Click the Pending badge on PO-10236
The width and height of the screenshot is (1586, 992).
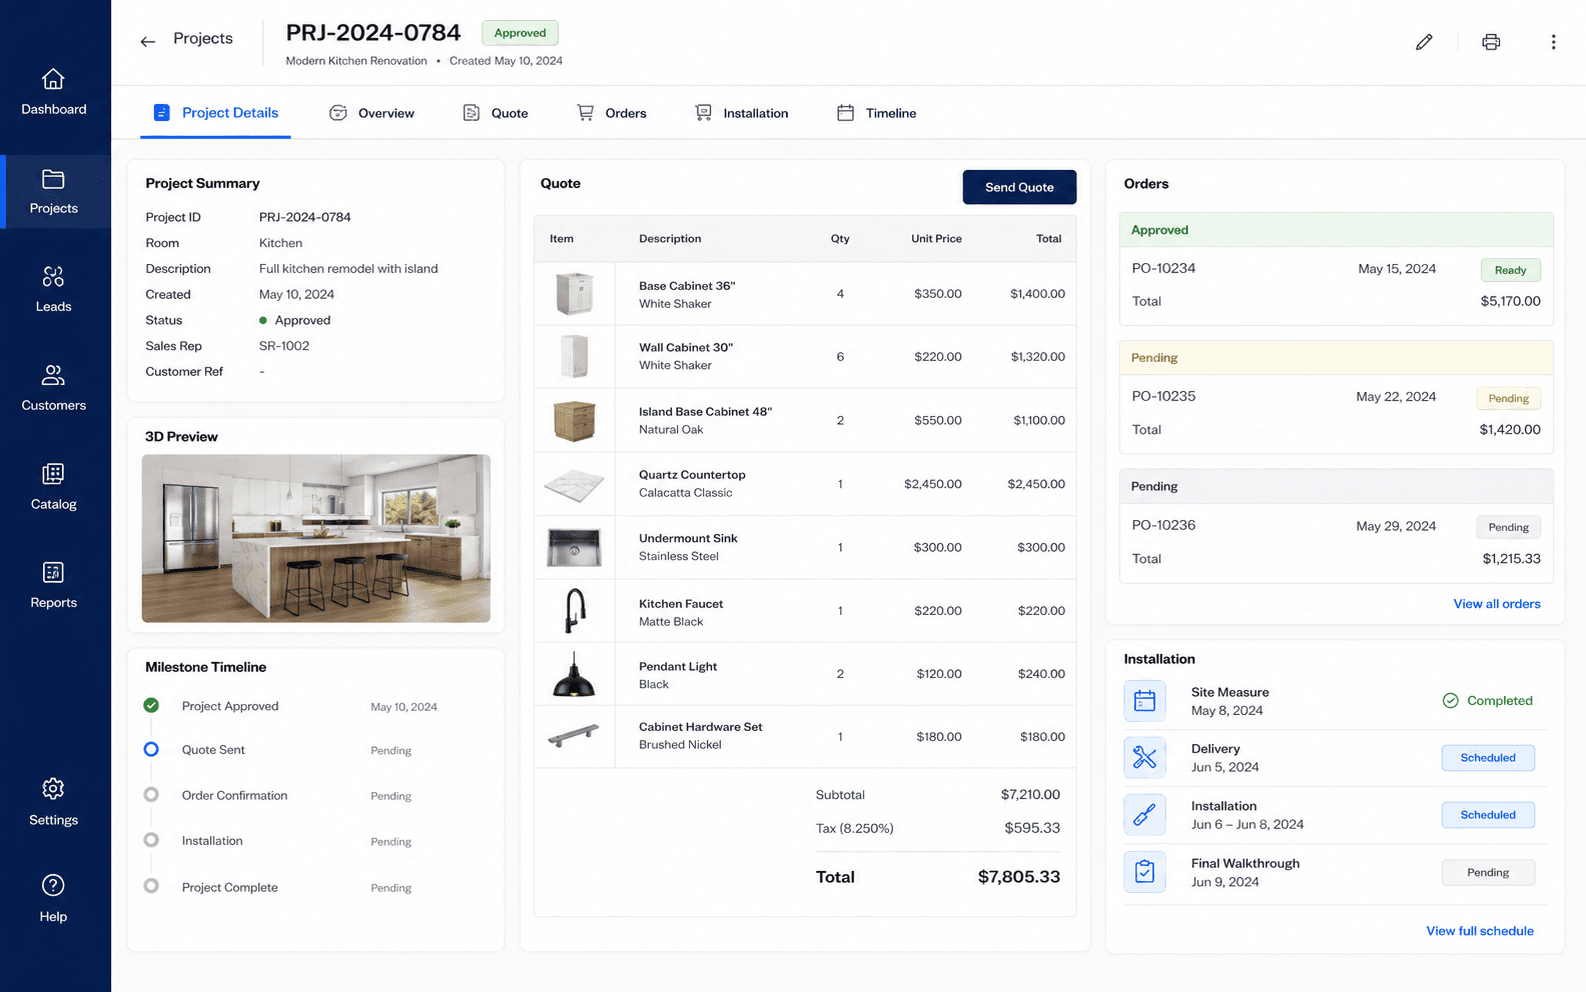pyautogui.click(x=1508, y=527)
